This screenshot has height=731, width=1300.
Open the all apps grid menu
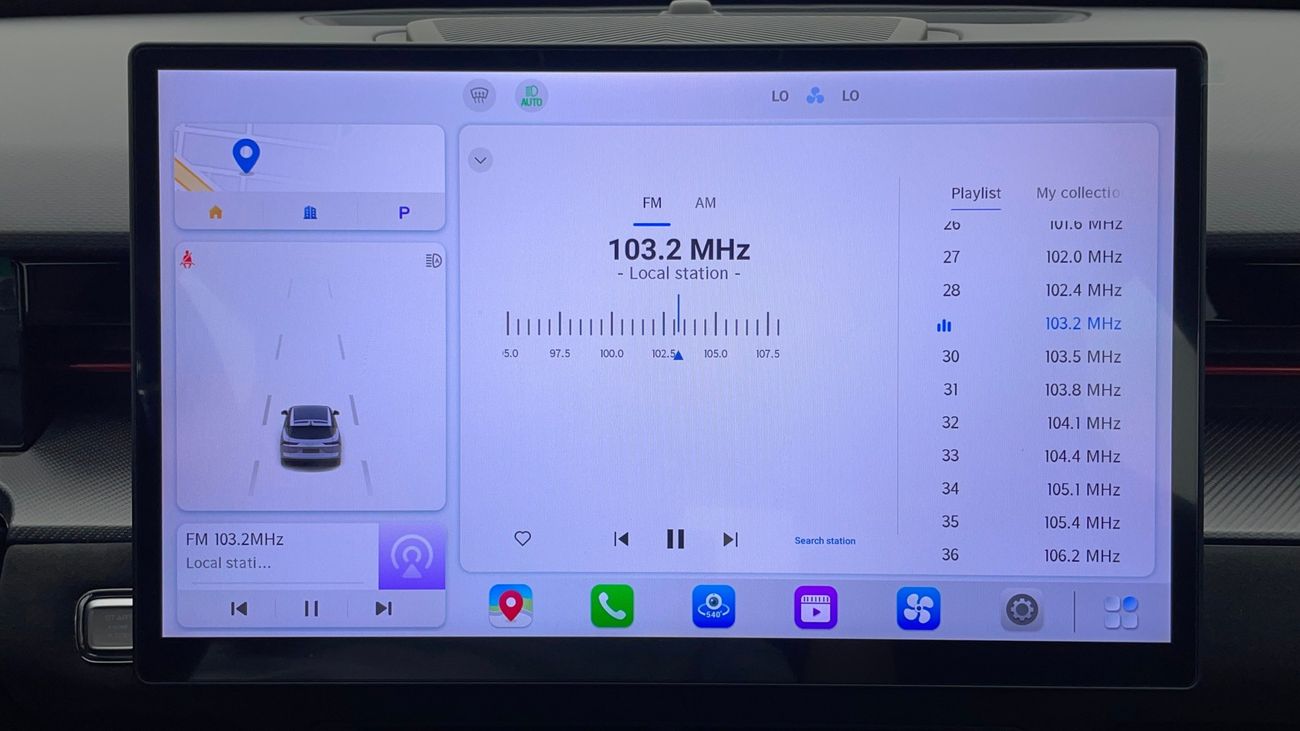click(1120, 612)
